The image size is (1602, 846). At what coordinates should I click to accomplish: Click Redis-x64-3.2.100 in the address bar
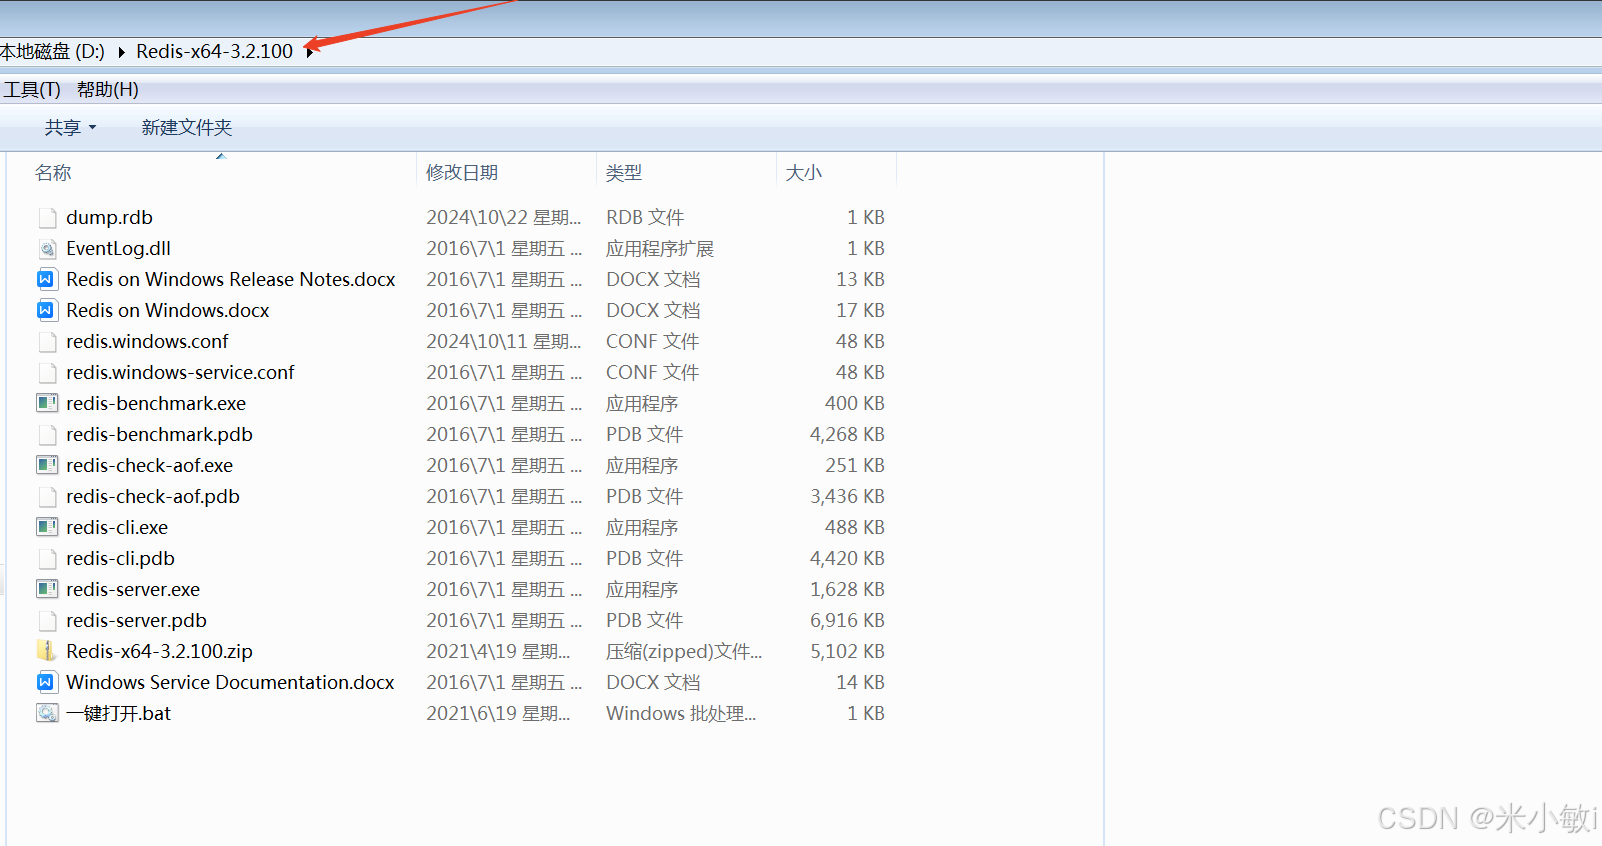215,51
